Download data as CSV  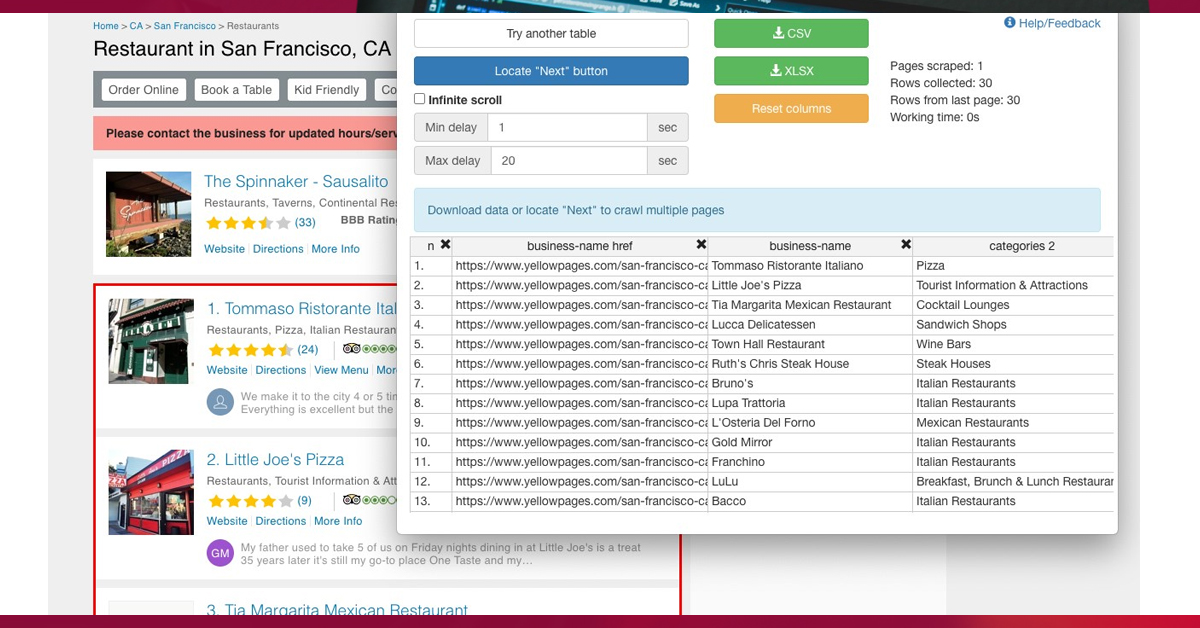pyautogui.click(x=791, y=33)
